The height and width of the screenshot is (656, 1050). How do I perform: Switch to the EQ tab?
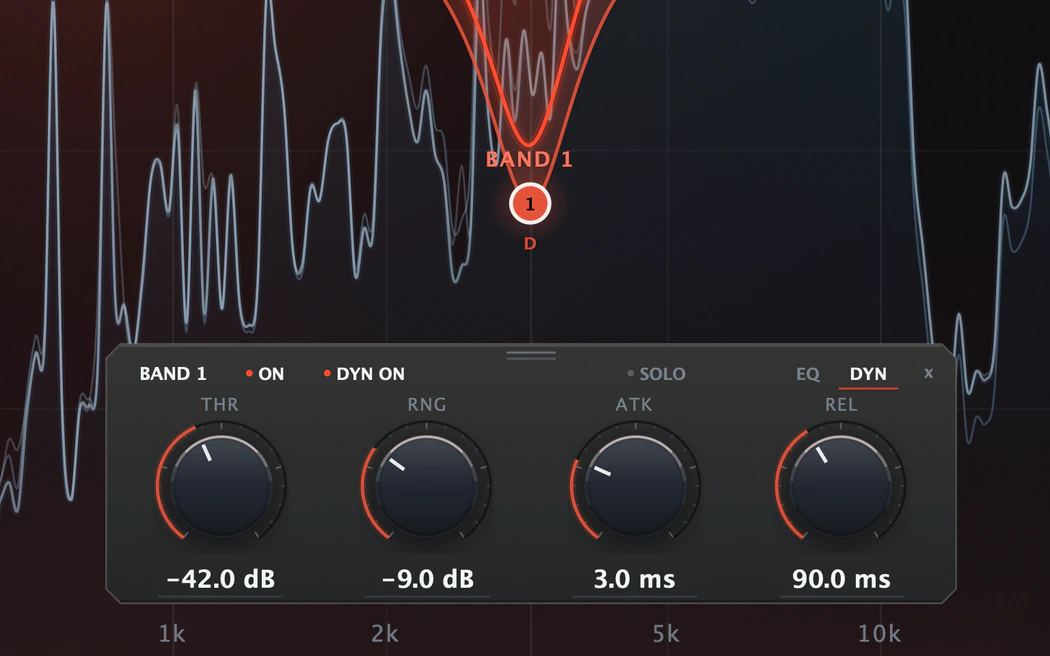tap(808, 374)
